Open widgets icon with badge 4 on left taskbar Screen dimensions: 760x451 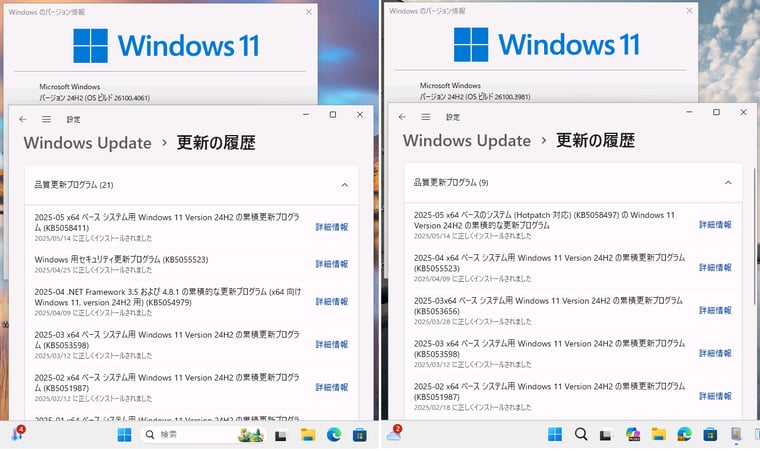point(18,433)
